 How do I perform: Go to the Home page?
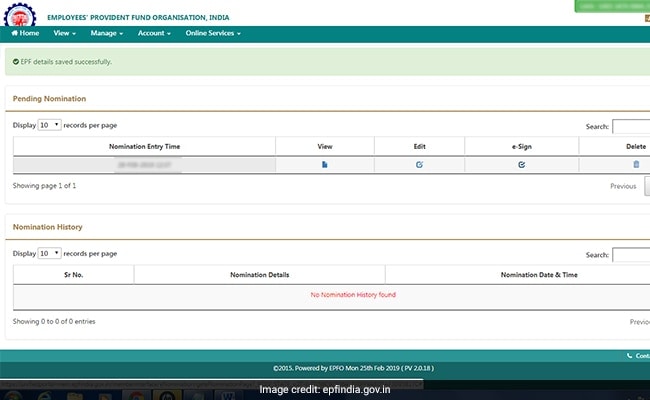(x=25, y=33)
